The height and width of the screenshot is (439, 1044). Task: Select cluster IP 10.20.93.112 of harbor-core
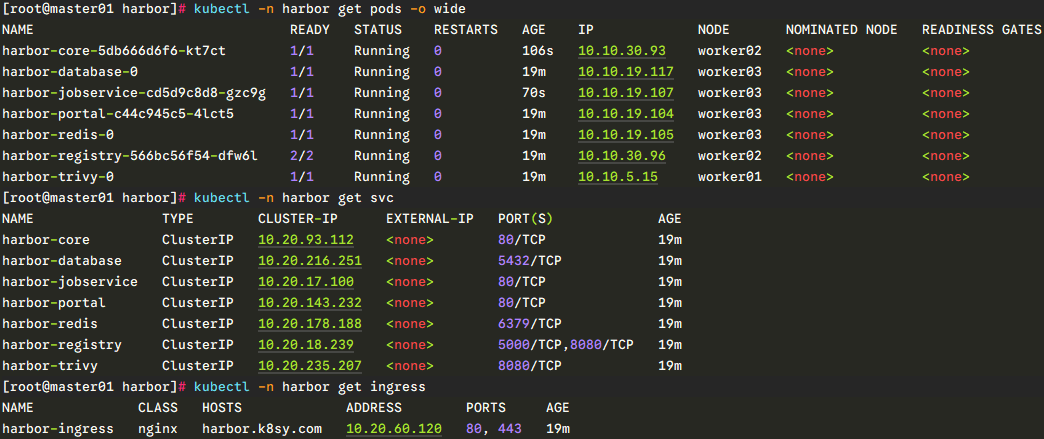(305, 240)
